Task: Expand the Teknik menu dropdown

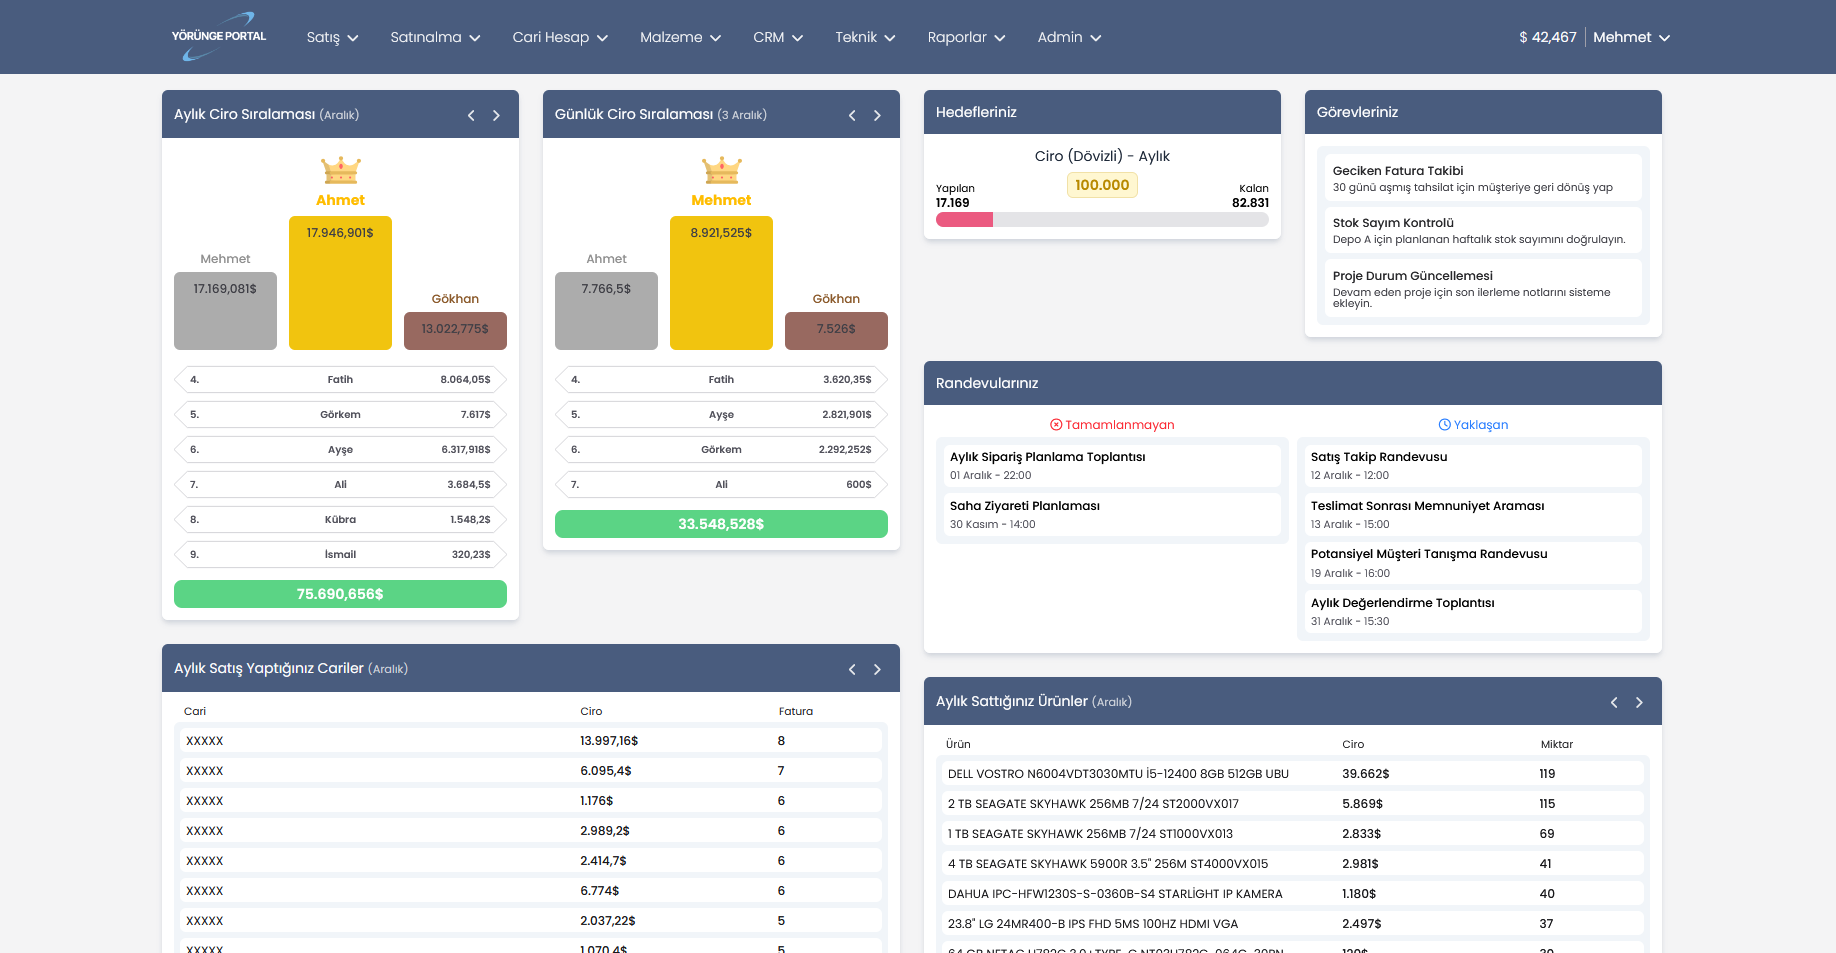Action: click(x=864, y=37)
